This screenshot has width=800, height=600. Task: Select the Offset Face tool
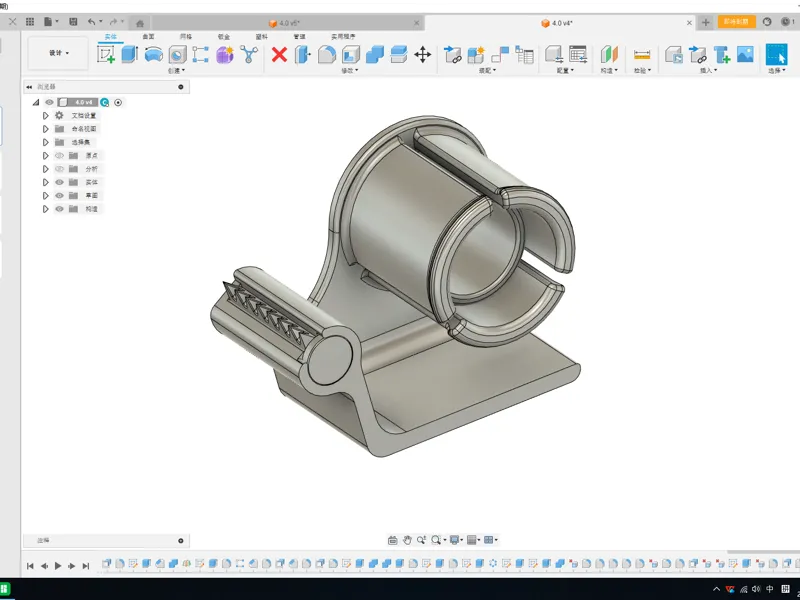pyautogui.click(x=398, y=54)
